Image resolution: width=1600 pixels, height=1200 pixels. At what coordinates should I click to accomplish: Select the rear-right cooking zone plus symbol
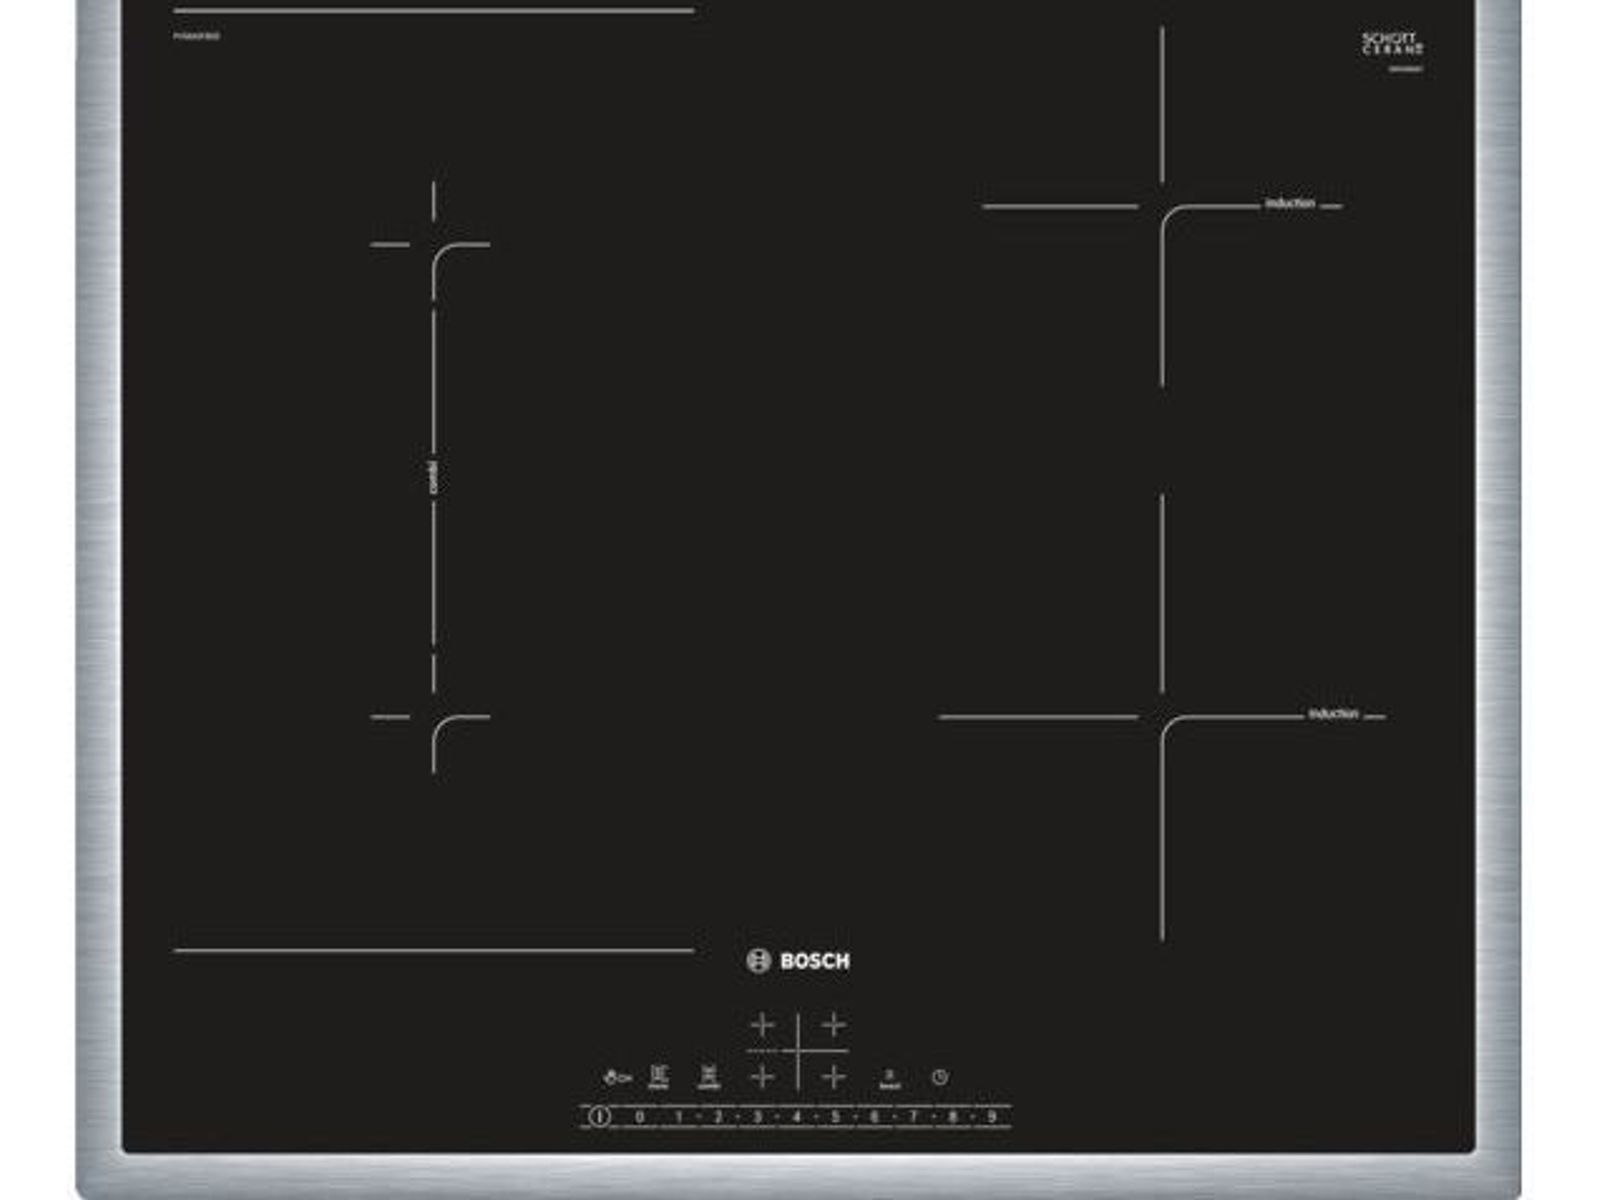click(x=833, y=1025)
